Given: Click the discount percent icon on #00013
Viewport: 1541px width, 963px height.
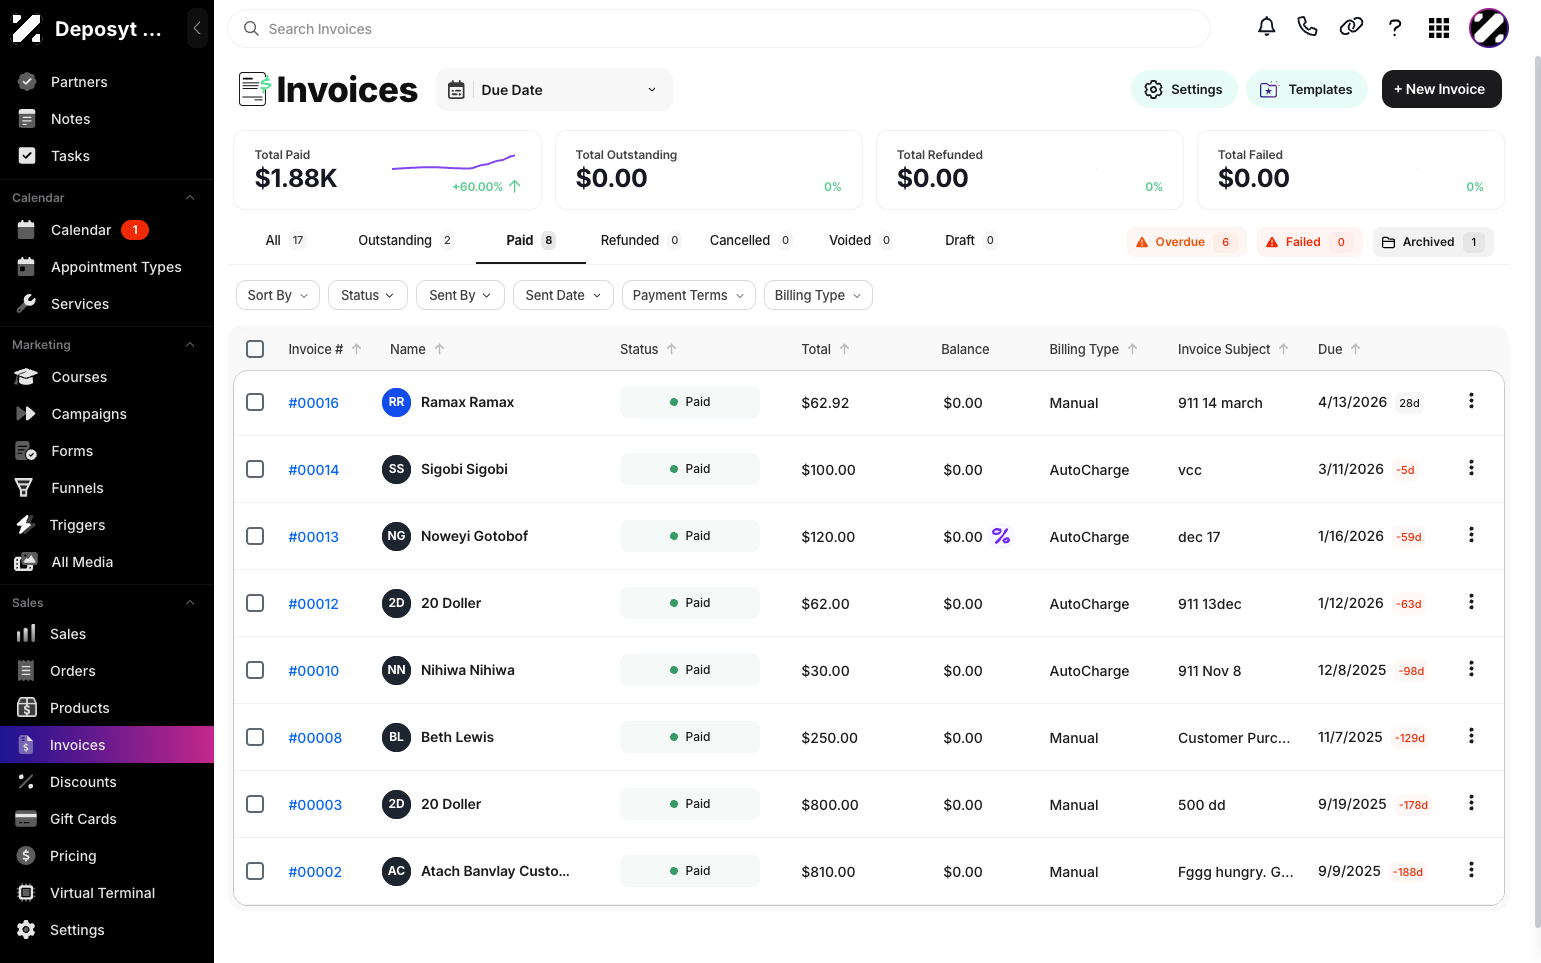Looking at the screenshot, I should point(1001,536).
